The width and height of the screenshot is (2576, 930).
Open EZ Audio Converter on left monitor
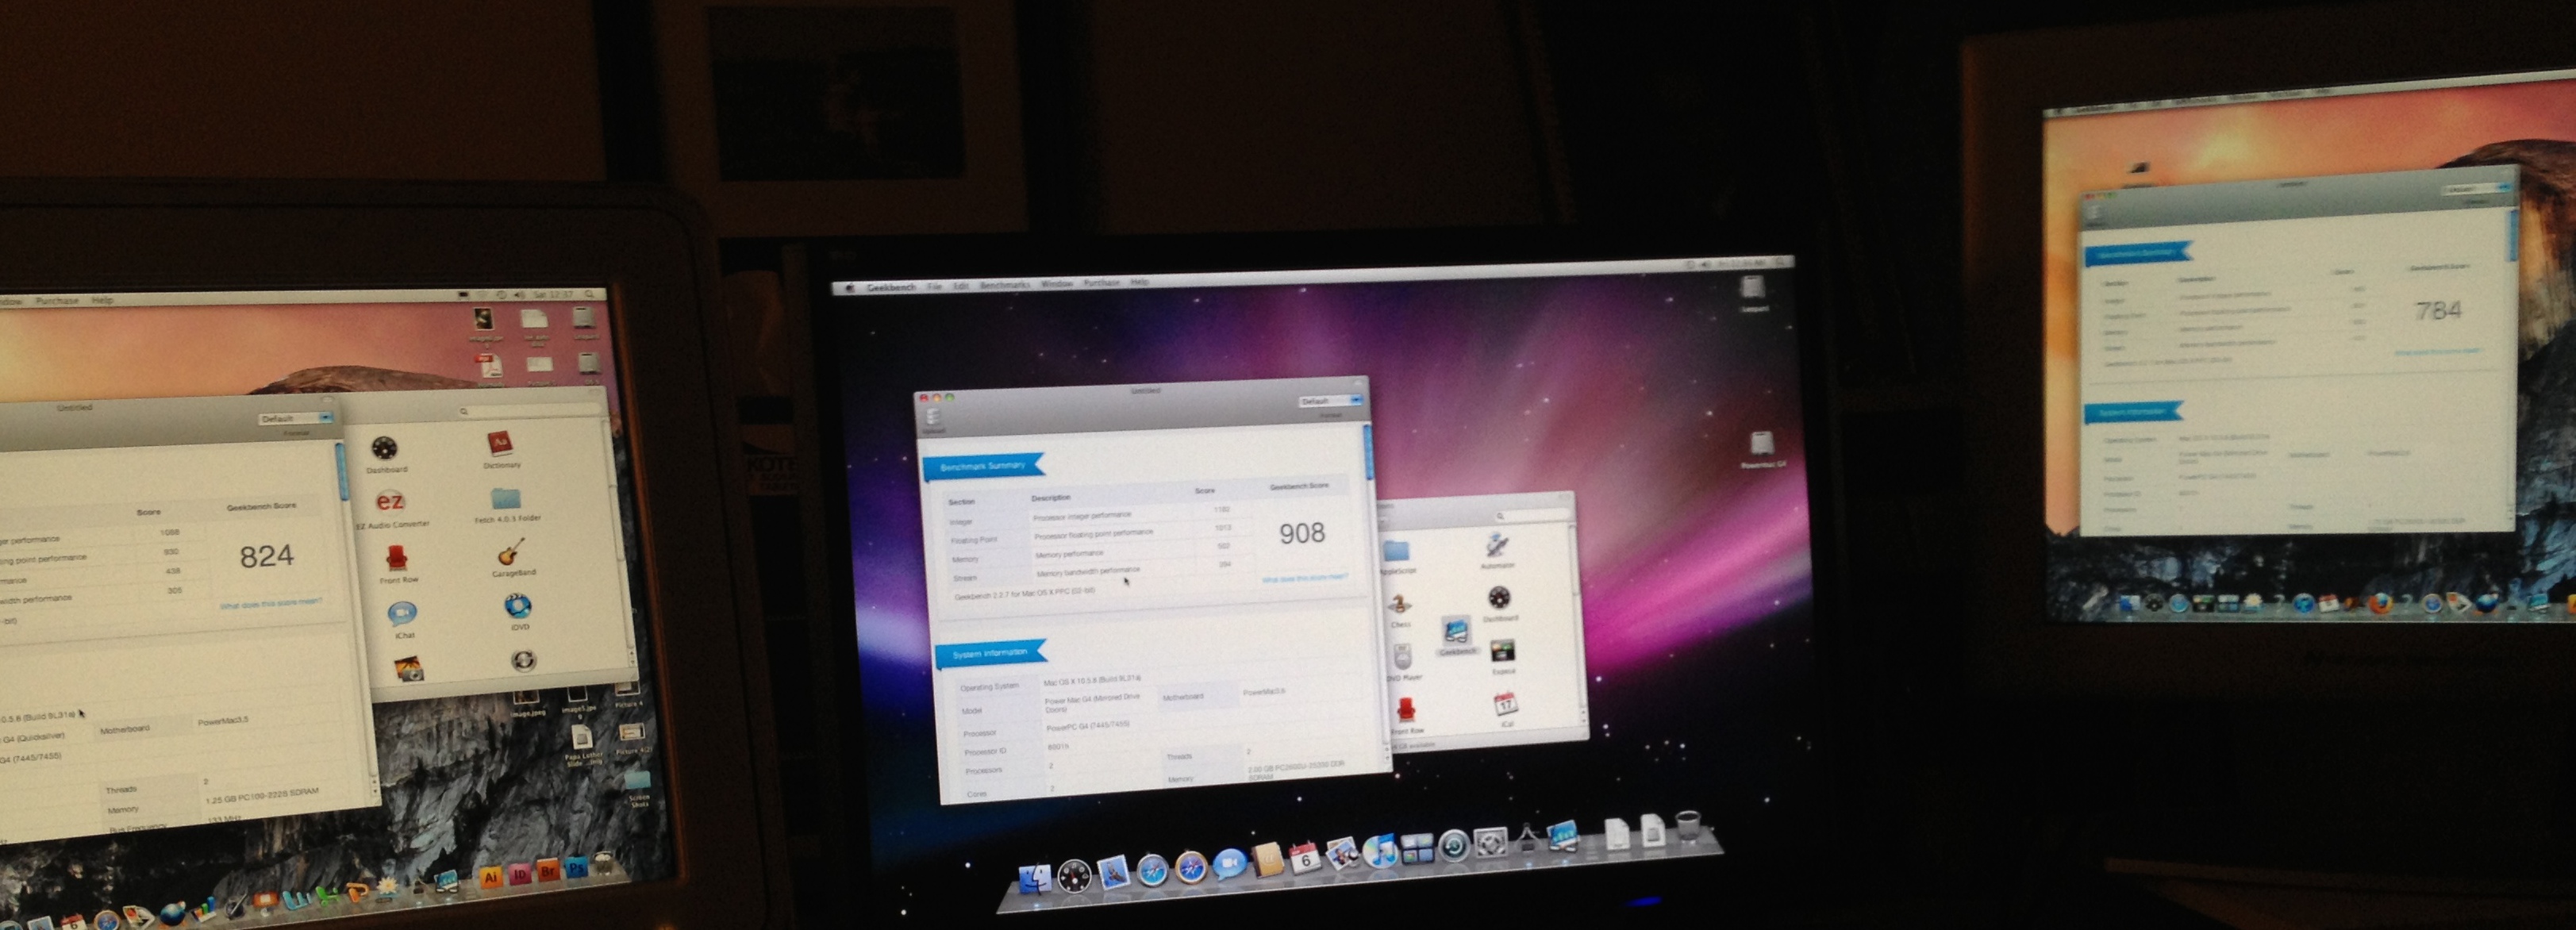390,503
